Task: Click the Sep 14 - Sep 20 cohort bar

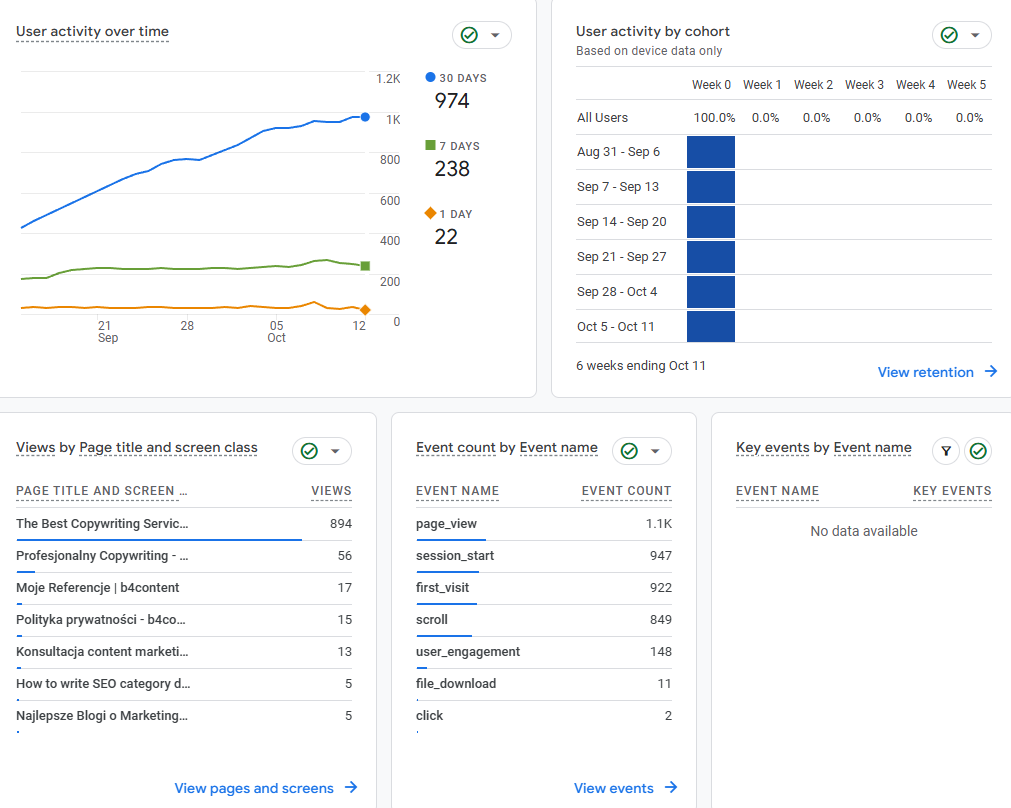Action: [711, 222]
